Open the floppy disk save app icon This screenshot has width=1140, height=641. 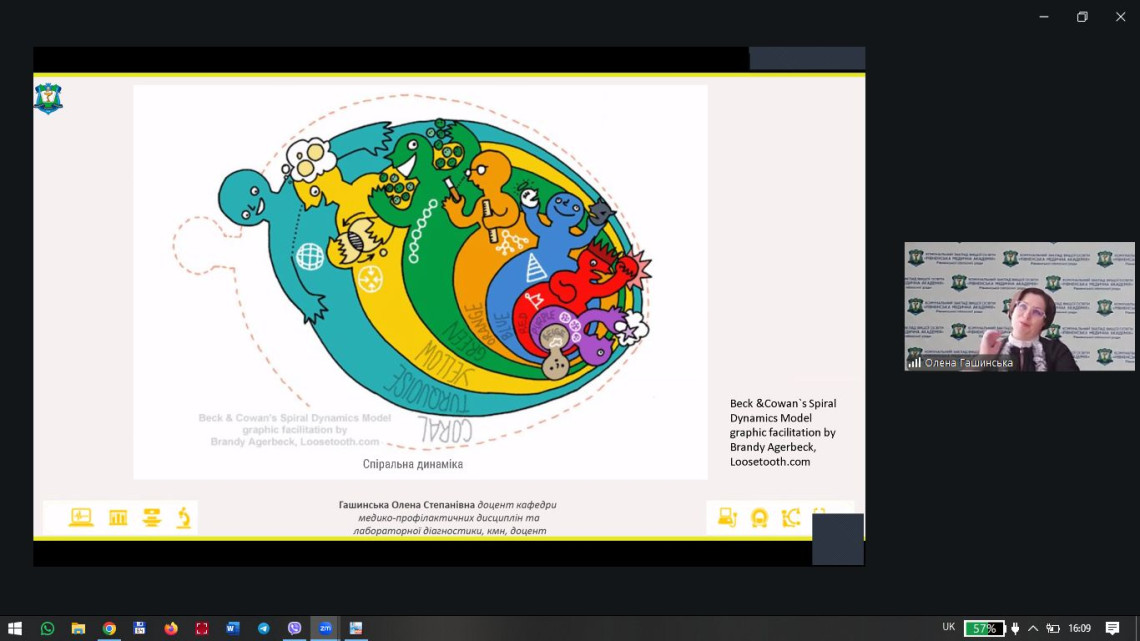(140, 629)
